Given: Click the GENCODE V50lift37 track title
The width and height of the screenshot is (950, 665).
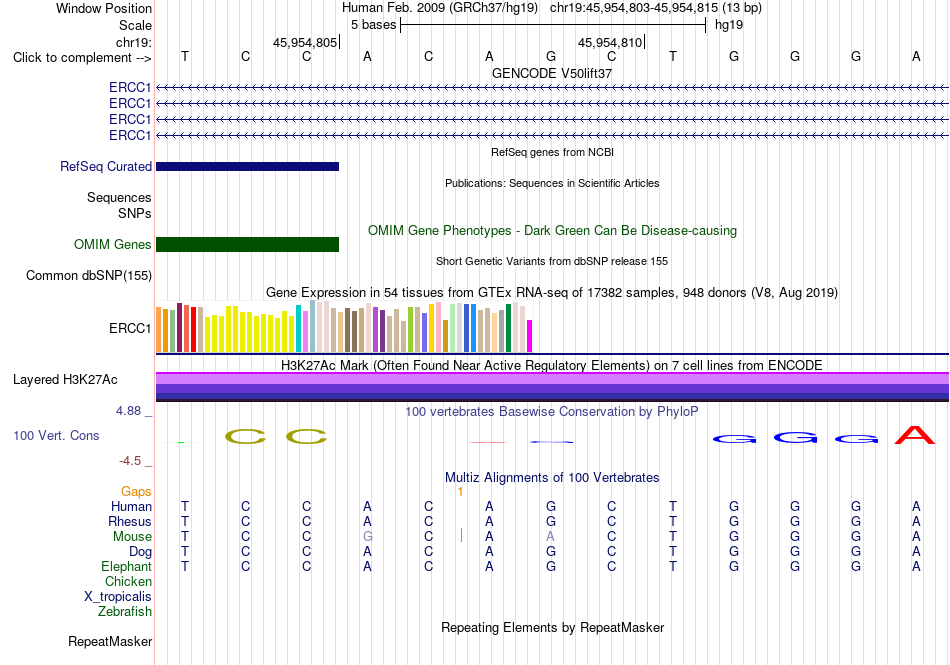Looking at the screenshot, I should tap(552, 73).
